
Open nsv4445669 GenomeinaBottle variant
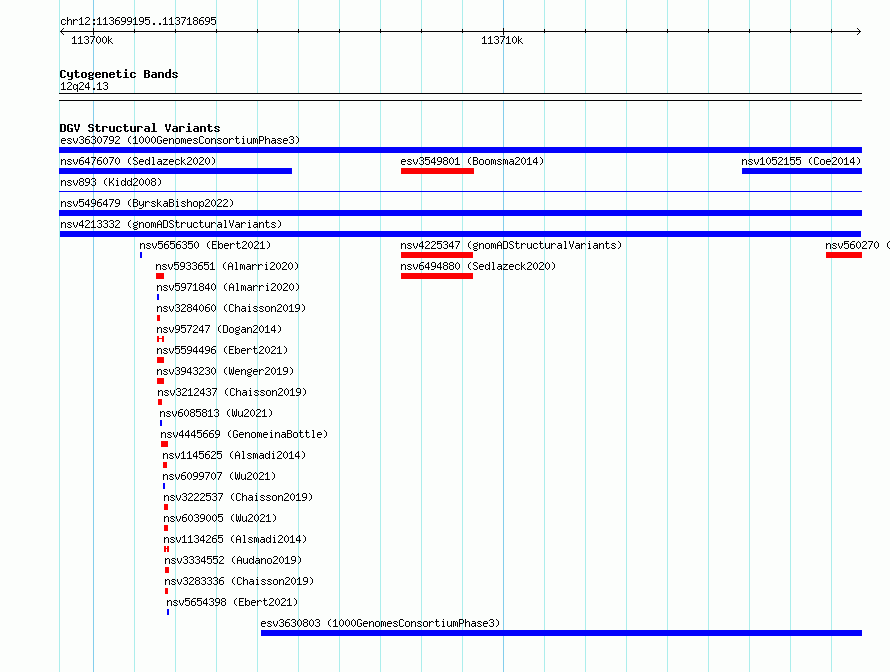[244, 434]
